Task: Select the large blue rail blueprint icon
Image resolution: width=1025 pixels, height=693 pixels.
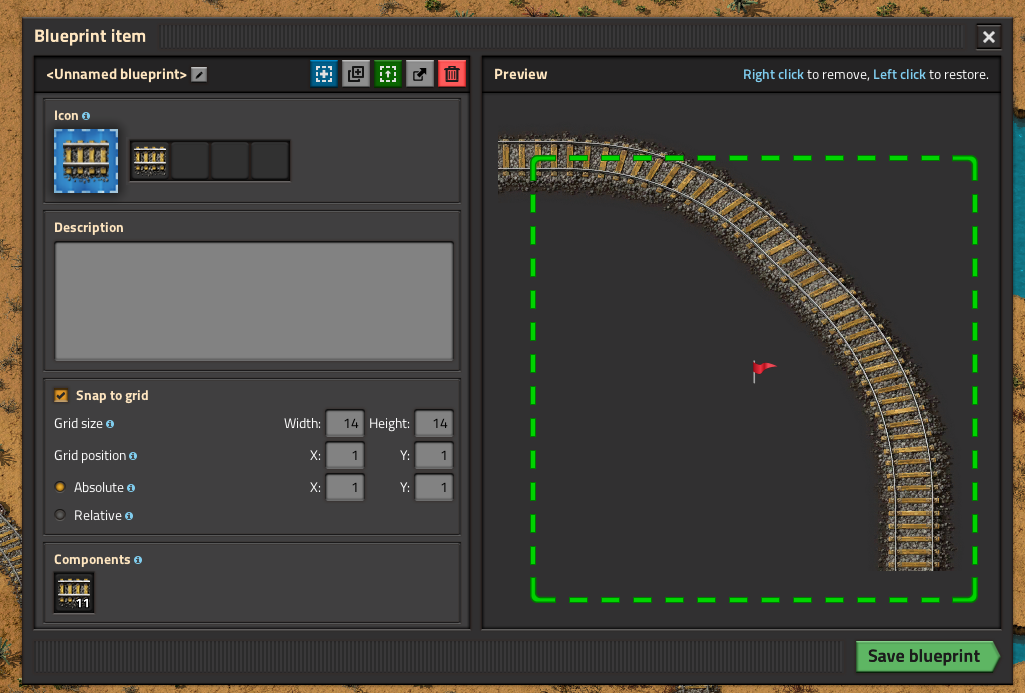Action: point(86,161)
